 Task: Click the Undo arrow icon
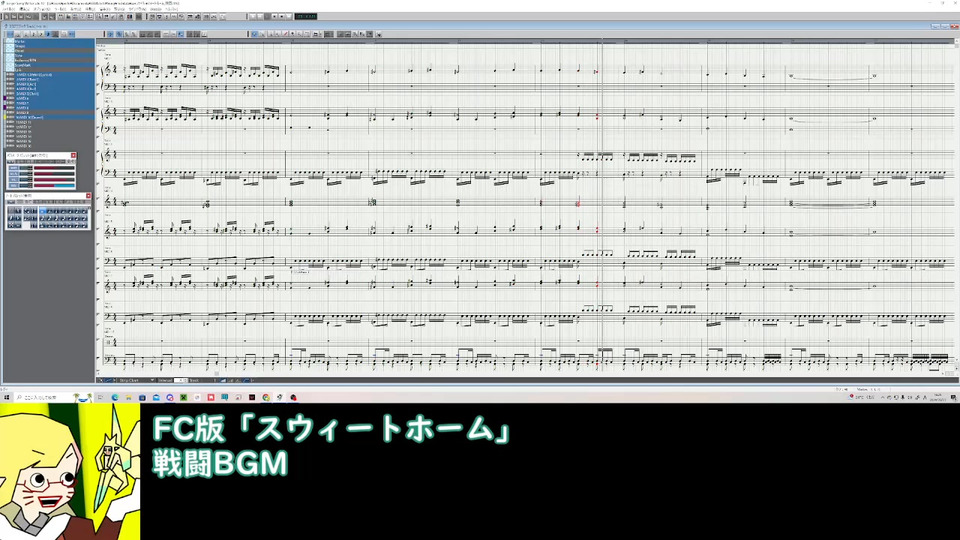point(45,17)
